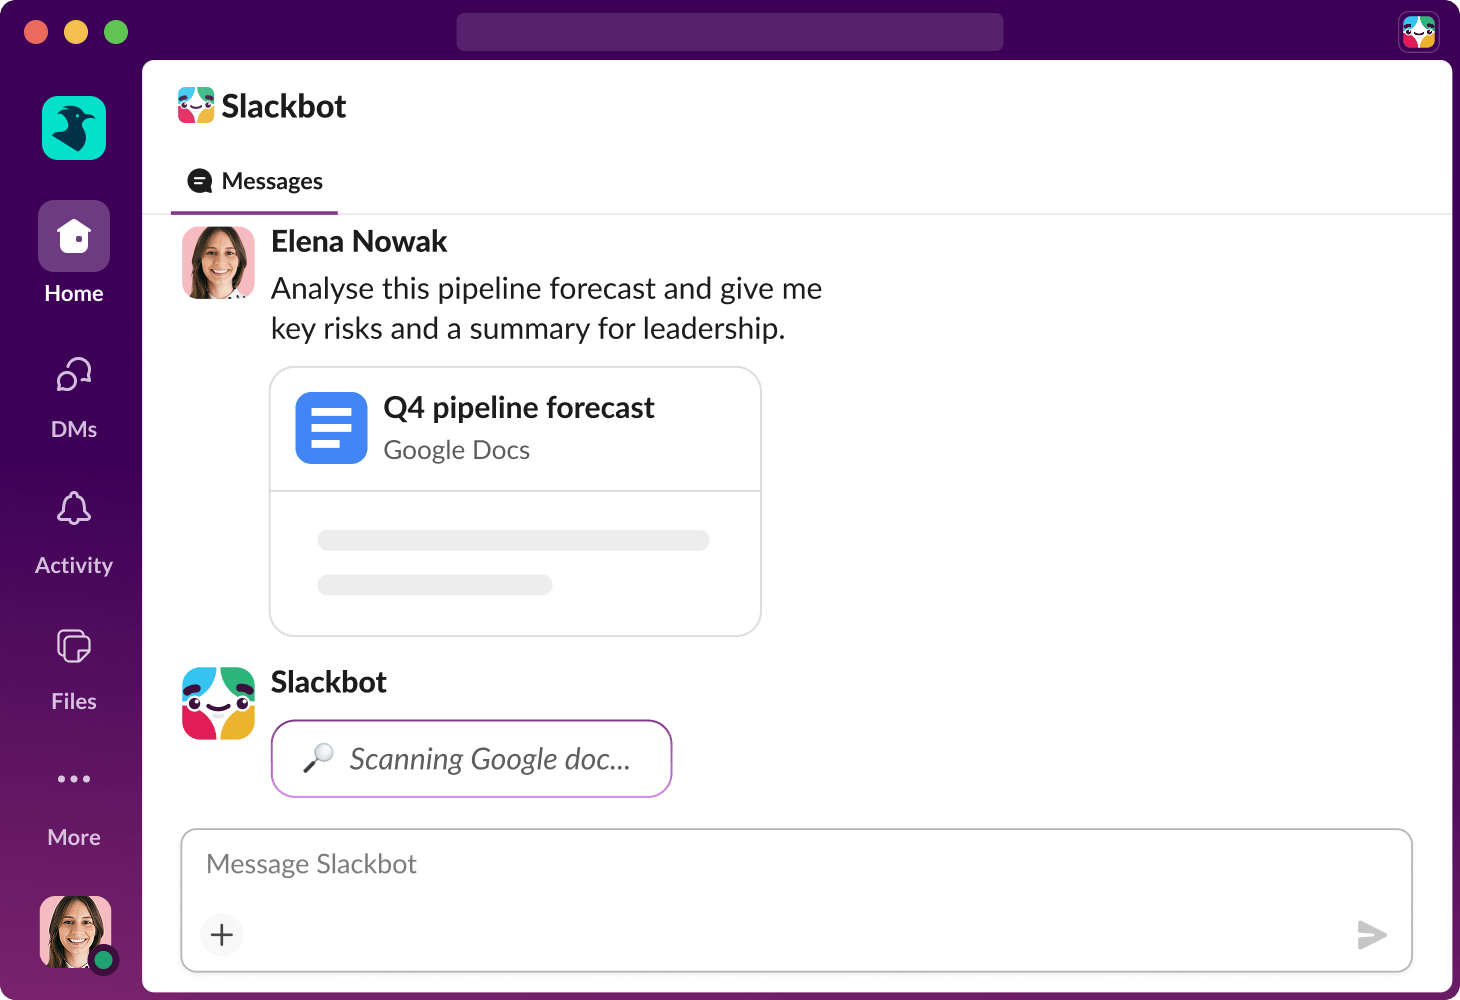Click the green traffic light to toggle fullscreen
Viewport: 1460px width, 1000px height.
coord(116,32)
